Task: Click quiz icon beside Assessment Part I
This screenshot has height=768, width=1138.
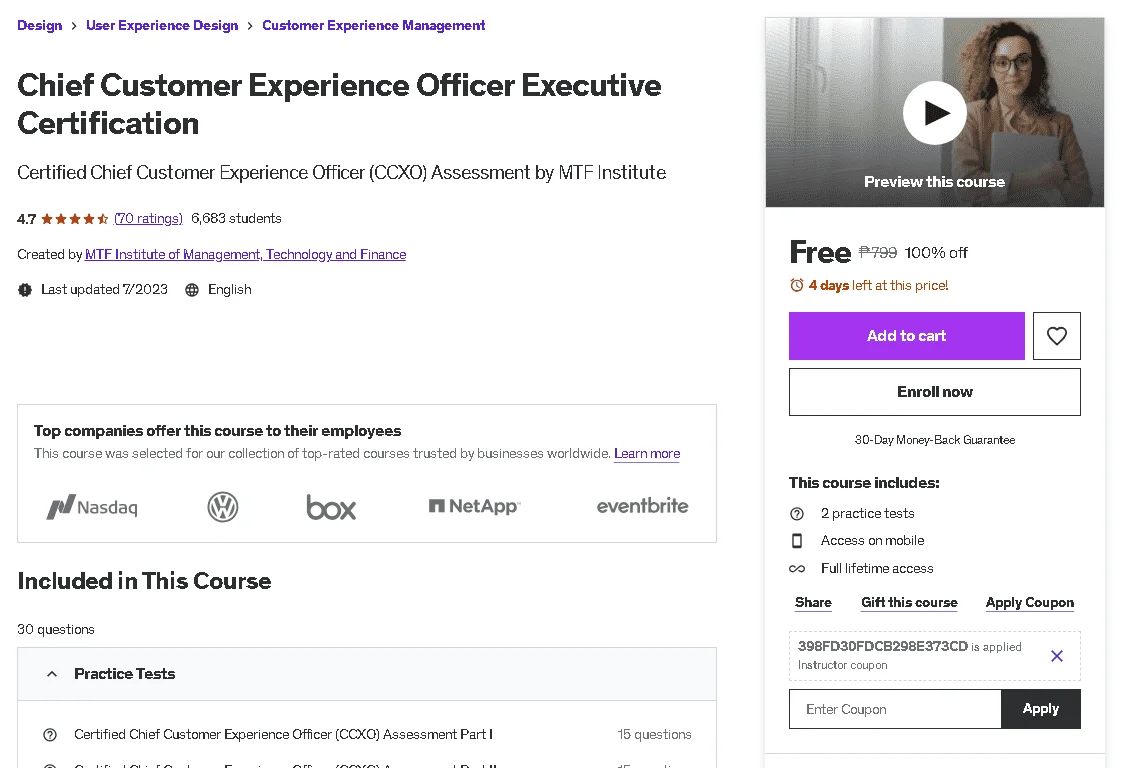Action: [50, 735]
